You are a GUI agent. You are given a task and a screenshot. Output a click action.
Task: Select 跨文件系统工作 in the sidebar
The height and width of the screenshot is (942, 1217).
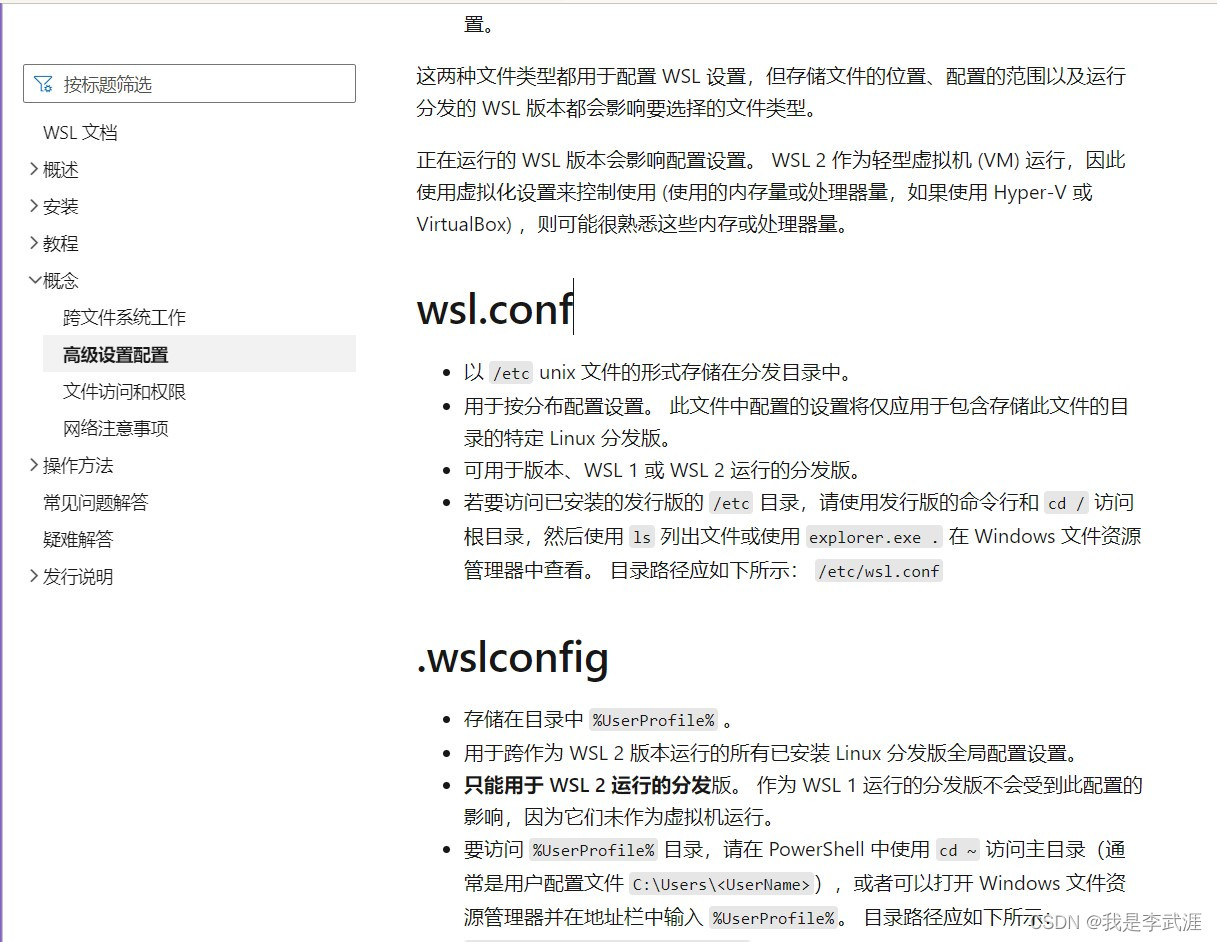(x=124, y=317)
